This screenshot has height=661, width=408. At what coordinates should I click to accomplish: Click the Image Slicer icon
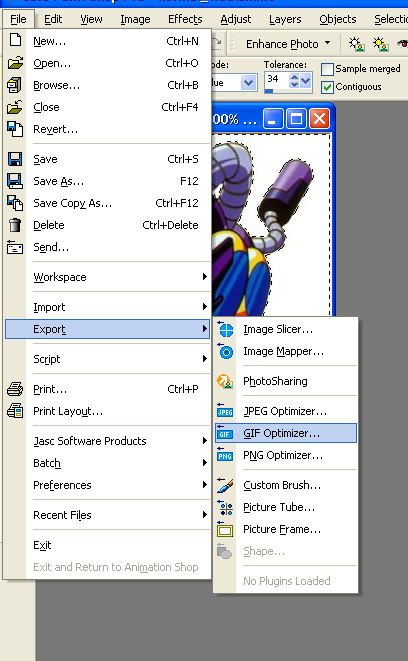[225, 329]
